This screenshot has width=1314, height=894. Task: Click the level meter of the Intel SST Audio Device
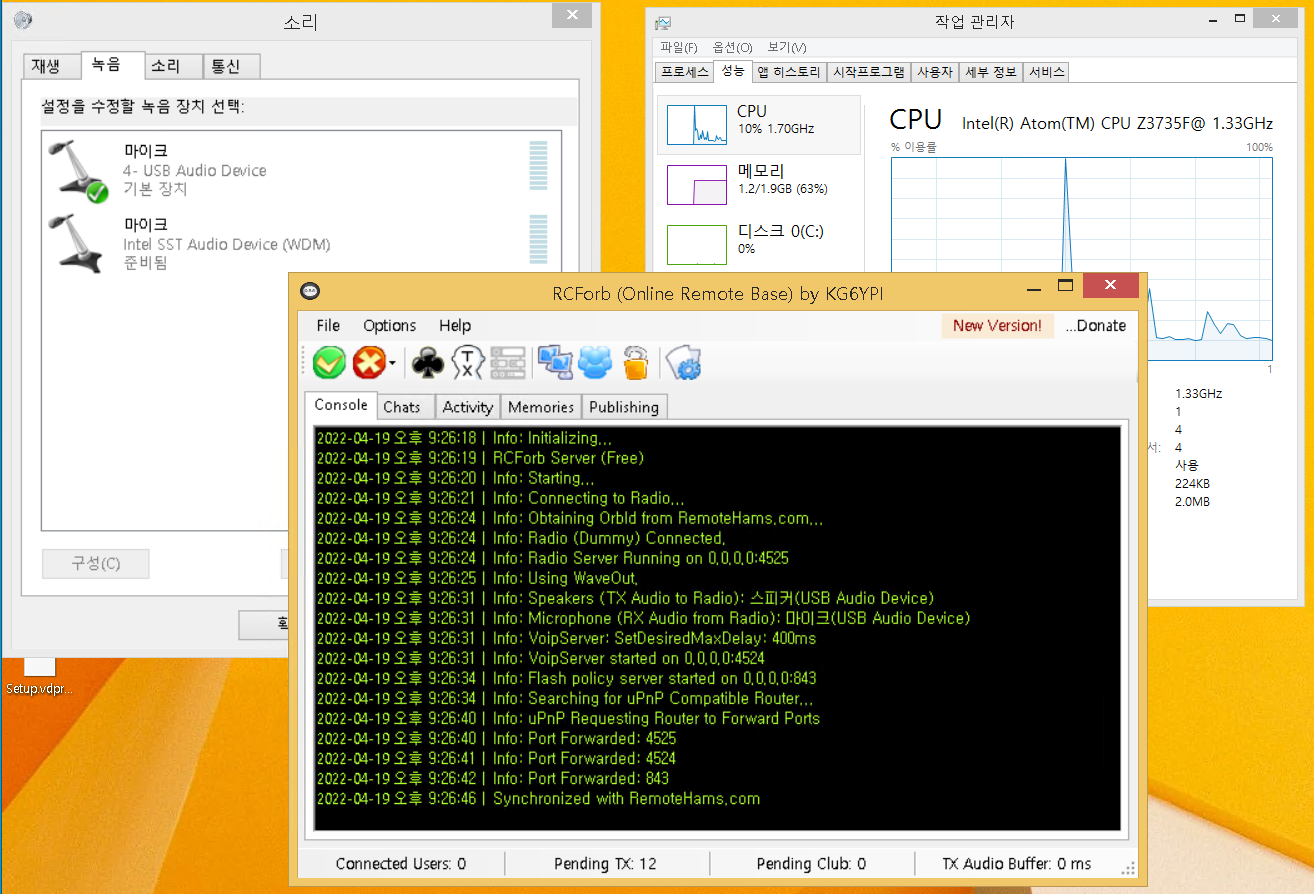pos(538,238)
